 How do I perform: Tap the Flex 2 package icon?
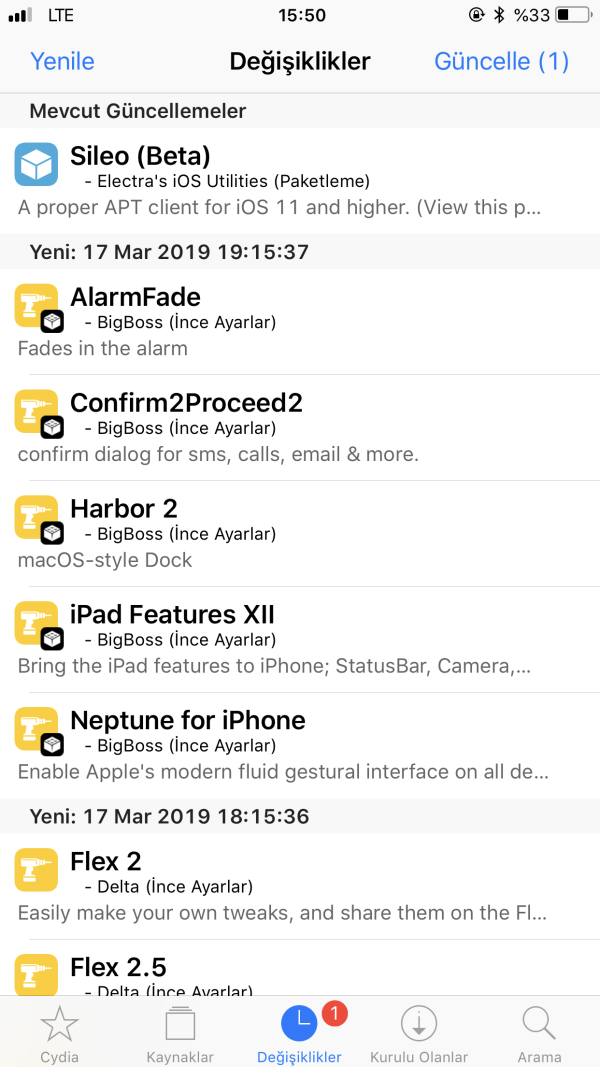pyautogui.click(x=36, y=869)
